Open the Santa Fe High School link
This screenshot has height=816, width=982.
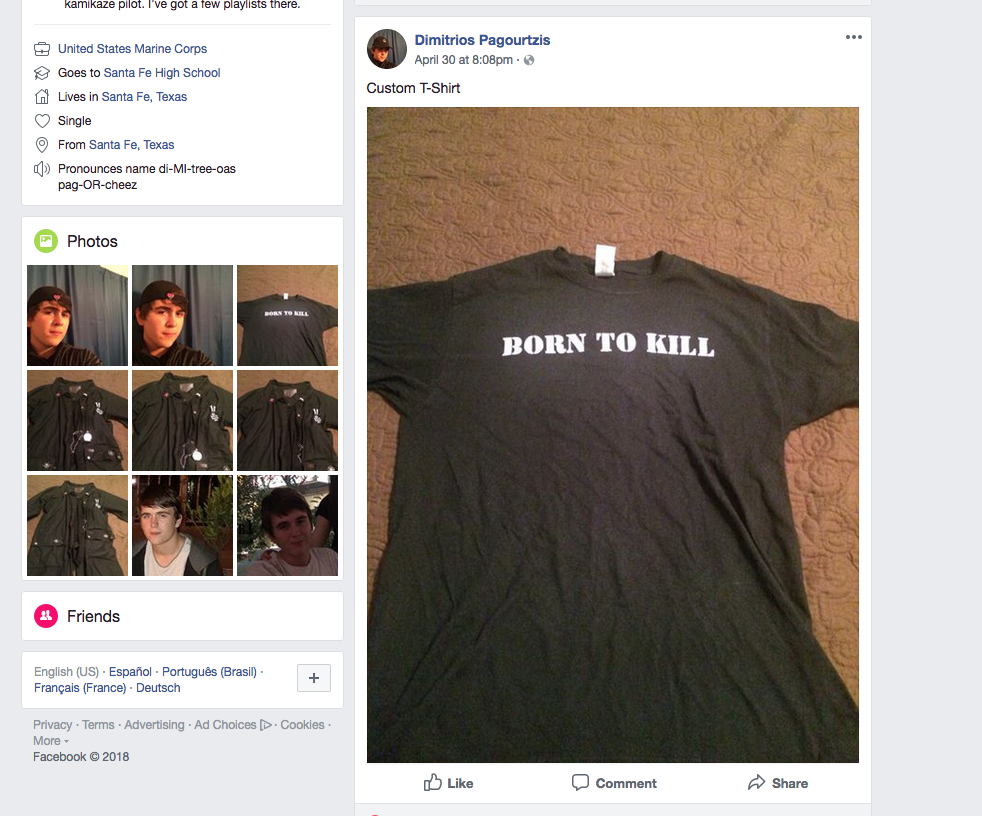click(162, 73)
